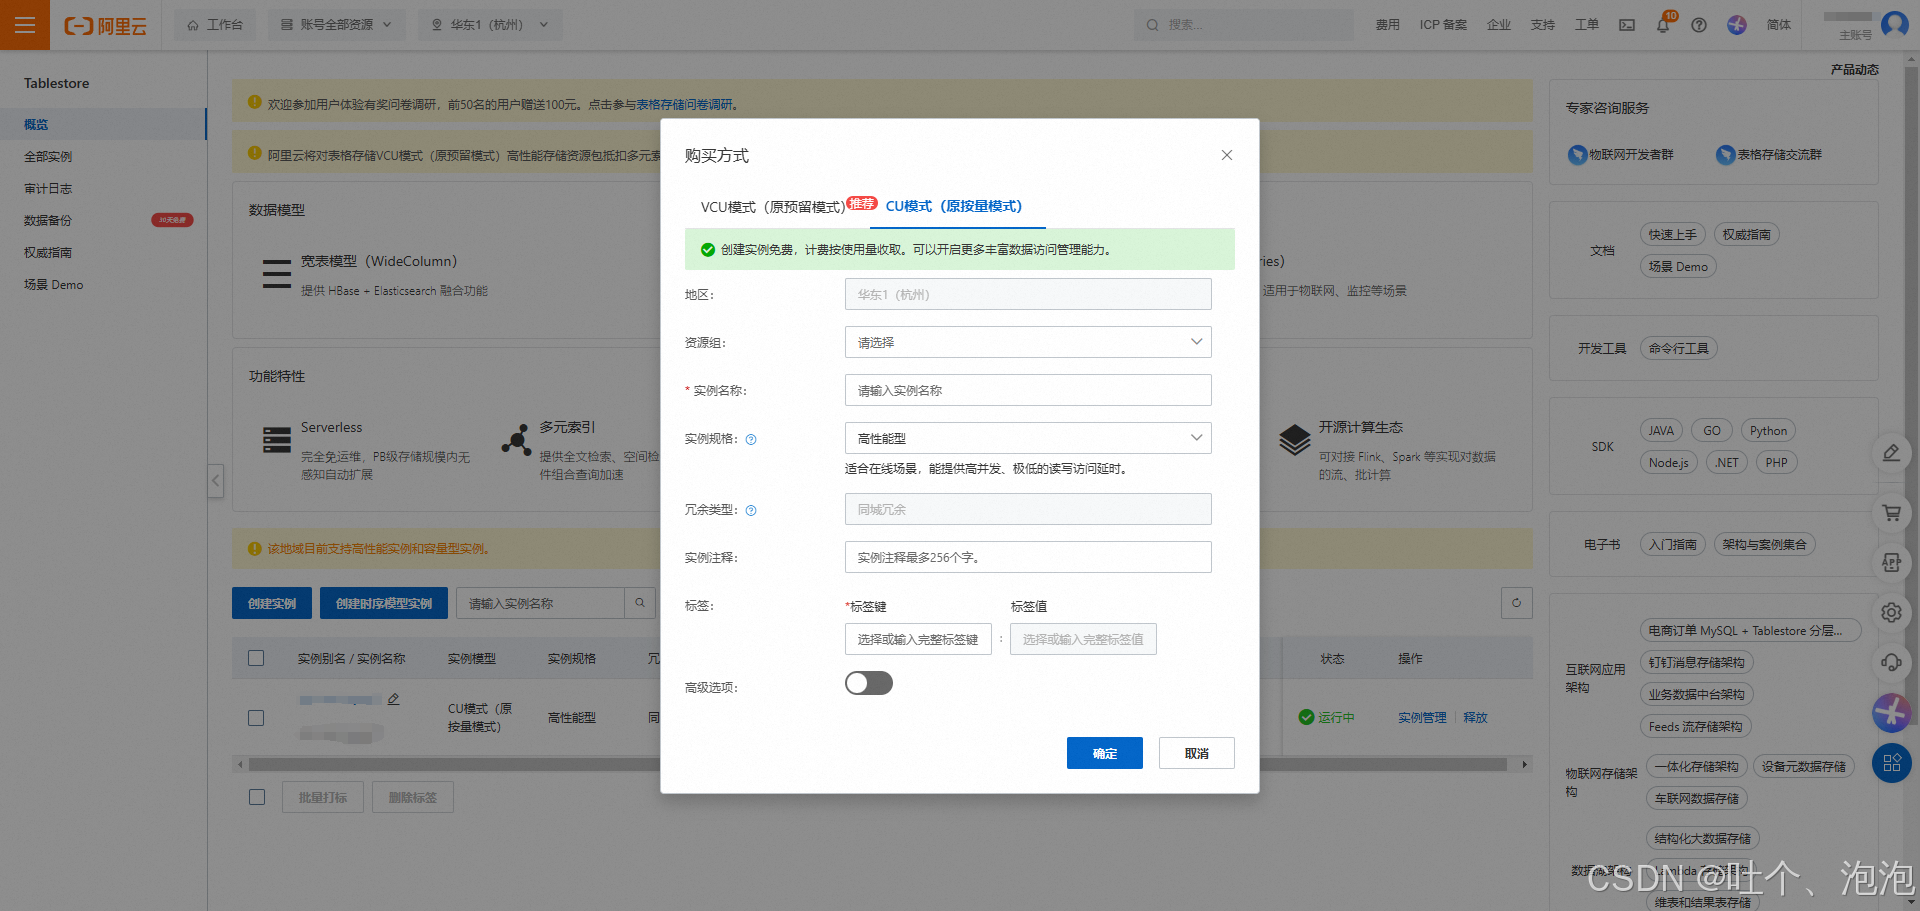This screenshot has width=1920, height=911.
Task: Open the 华东1（杭州）region selector
Action: pyautogui.click(x=489, y=24)
